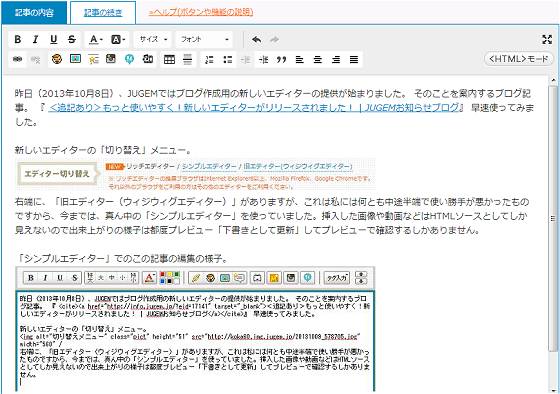Click the 「シンプルエディター」でのこの記事の編集の様子。 line

tap(123, 258)
